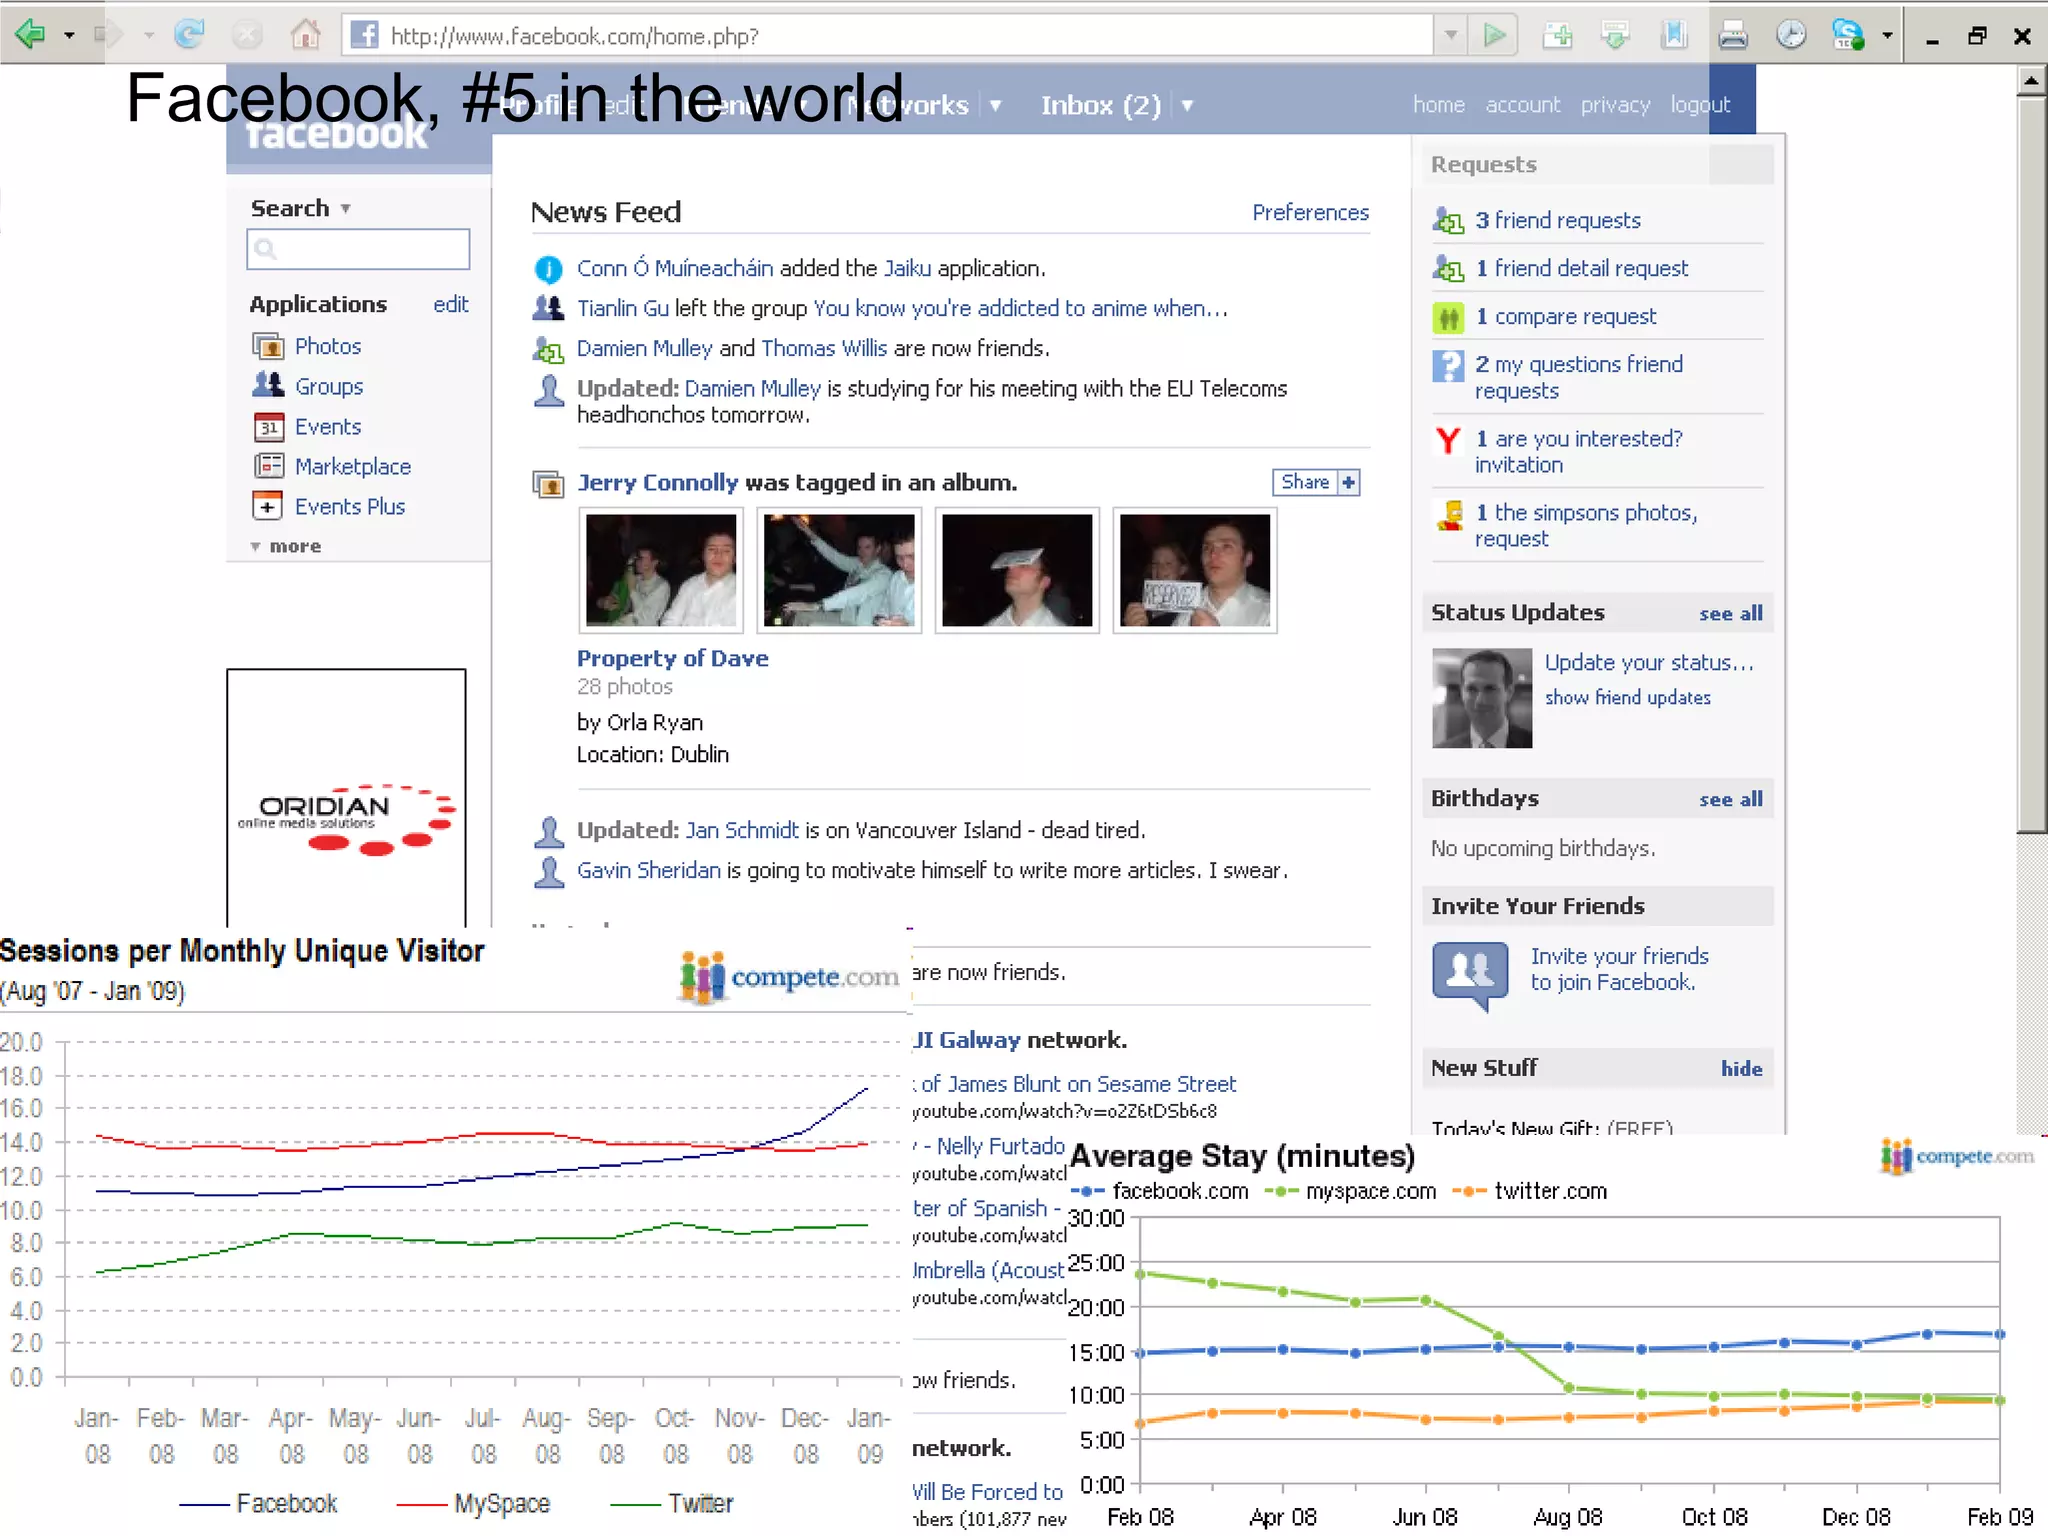Viewport: 2048px width, 1536px height.
Task: Open the Networks dropdown arrow
Action: tap(995, 105)
